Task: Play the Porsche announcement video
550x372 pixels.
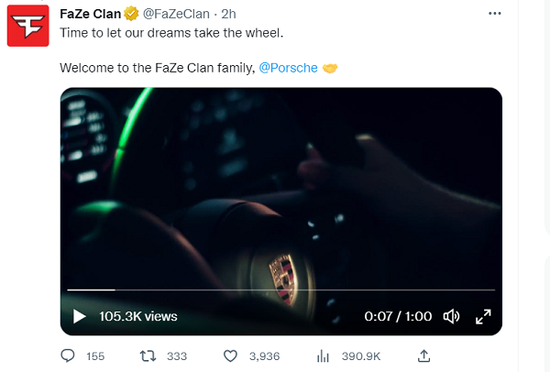Action: coord(79,316)
